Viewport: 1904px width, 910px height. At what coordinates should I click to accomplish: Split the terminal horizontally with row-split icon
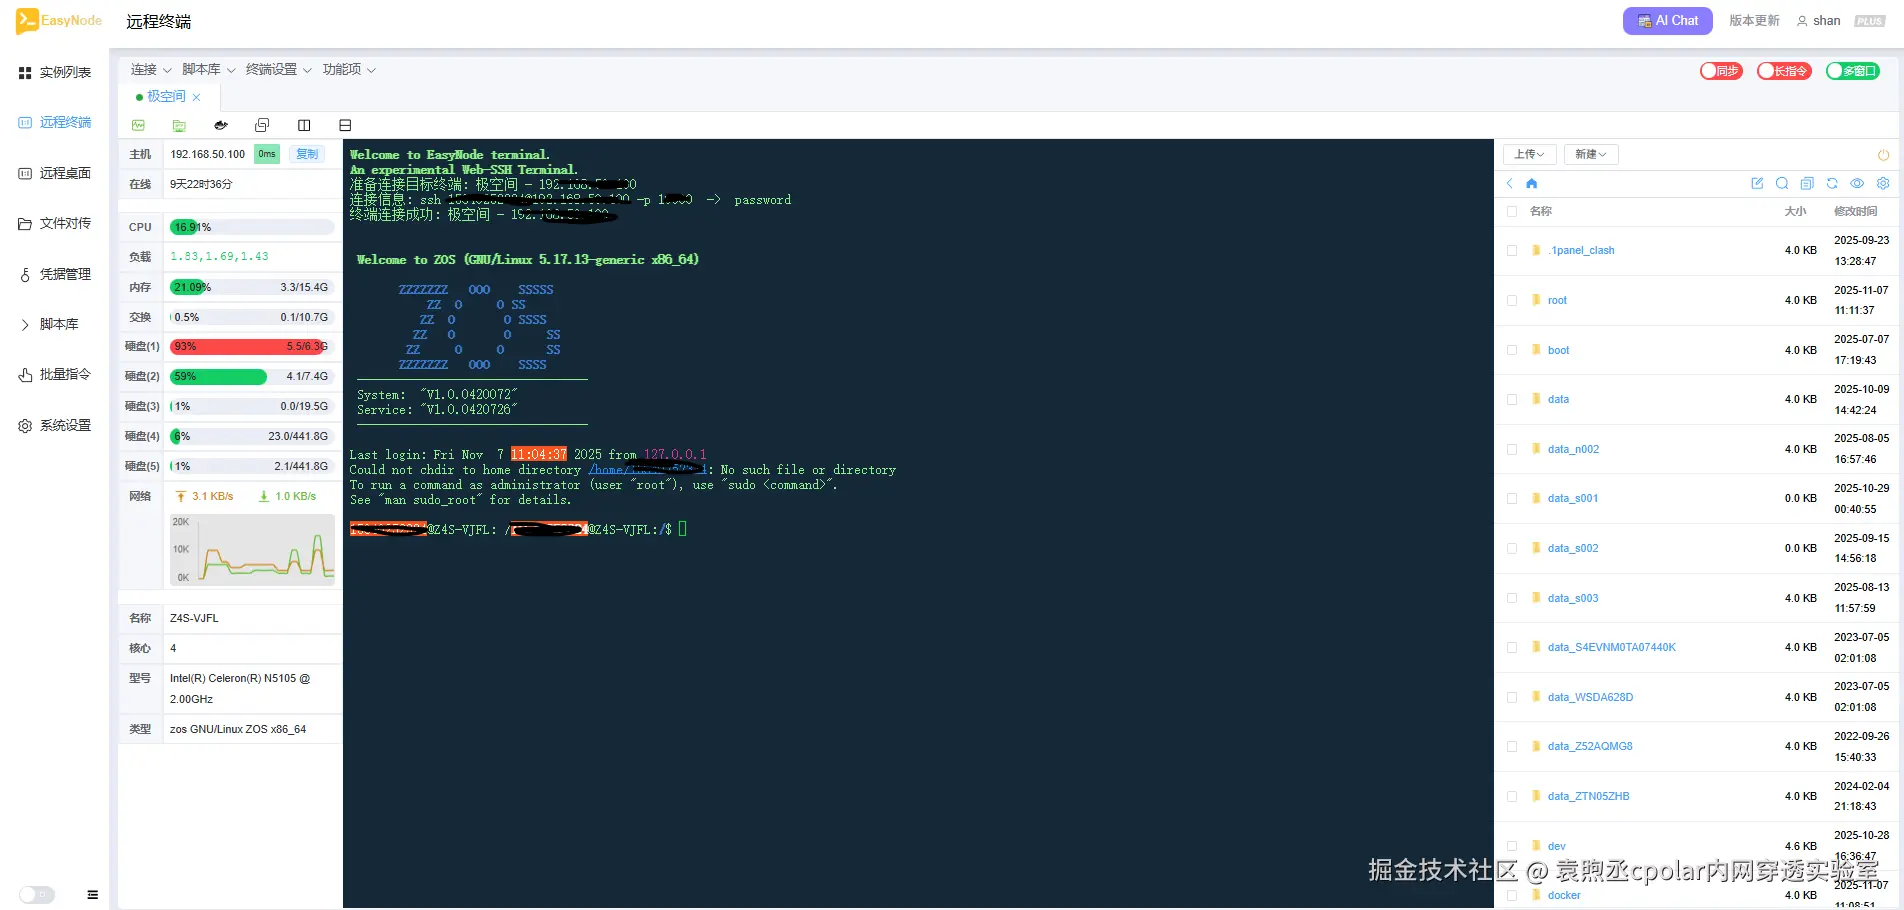(x=345, y=125)
